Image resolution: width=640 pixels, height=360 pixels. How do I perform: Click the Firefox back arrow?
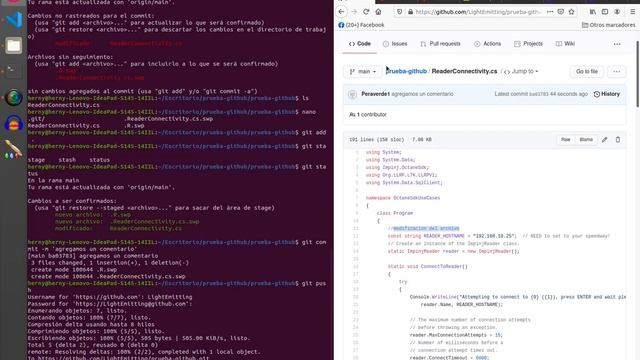(x=342, y=12)
